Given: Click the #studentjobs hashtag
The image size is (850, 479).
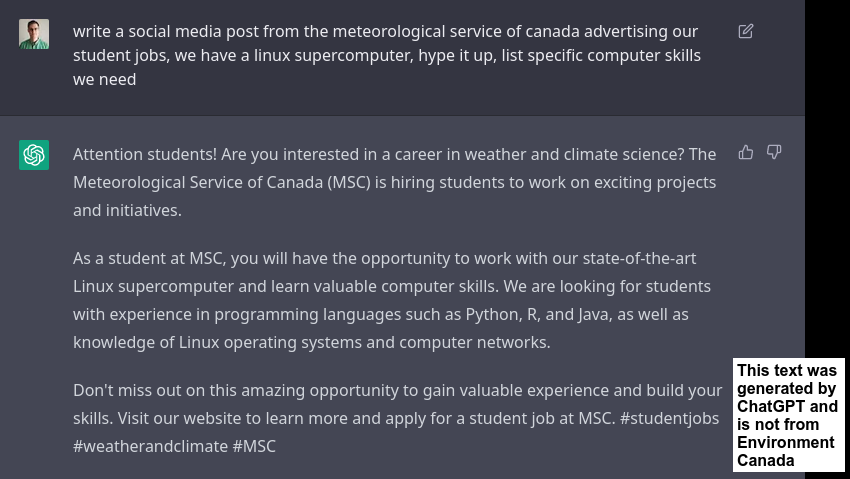Looking at the screenshot, I should pos(669,418).
